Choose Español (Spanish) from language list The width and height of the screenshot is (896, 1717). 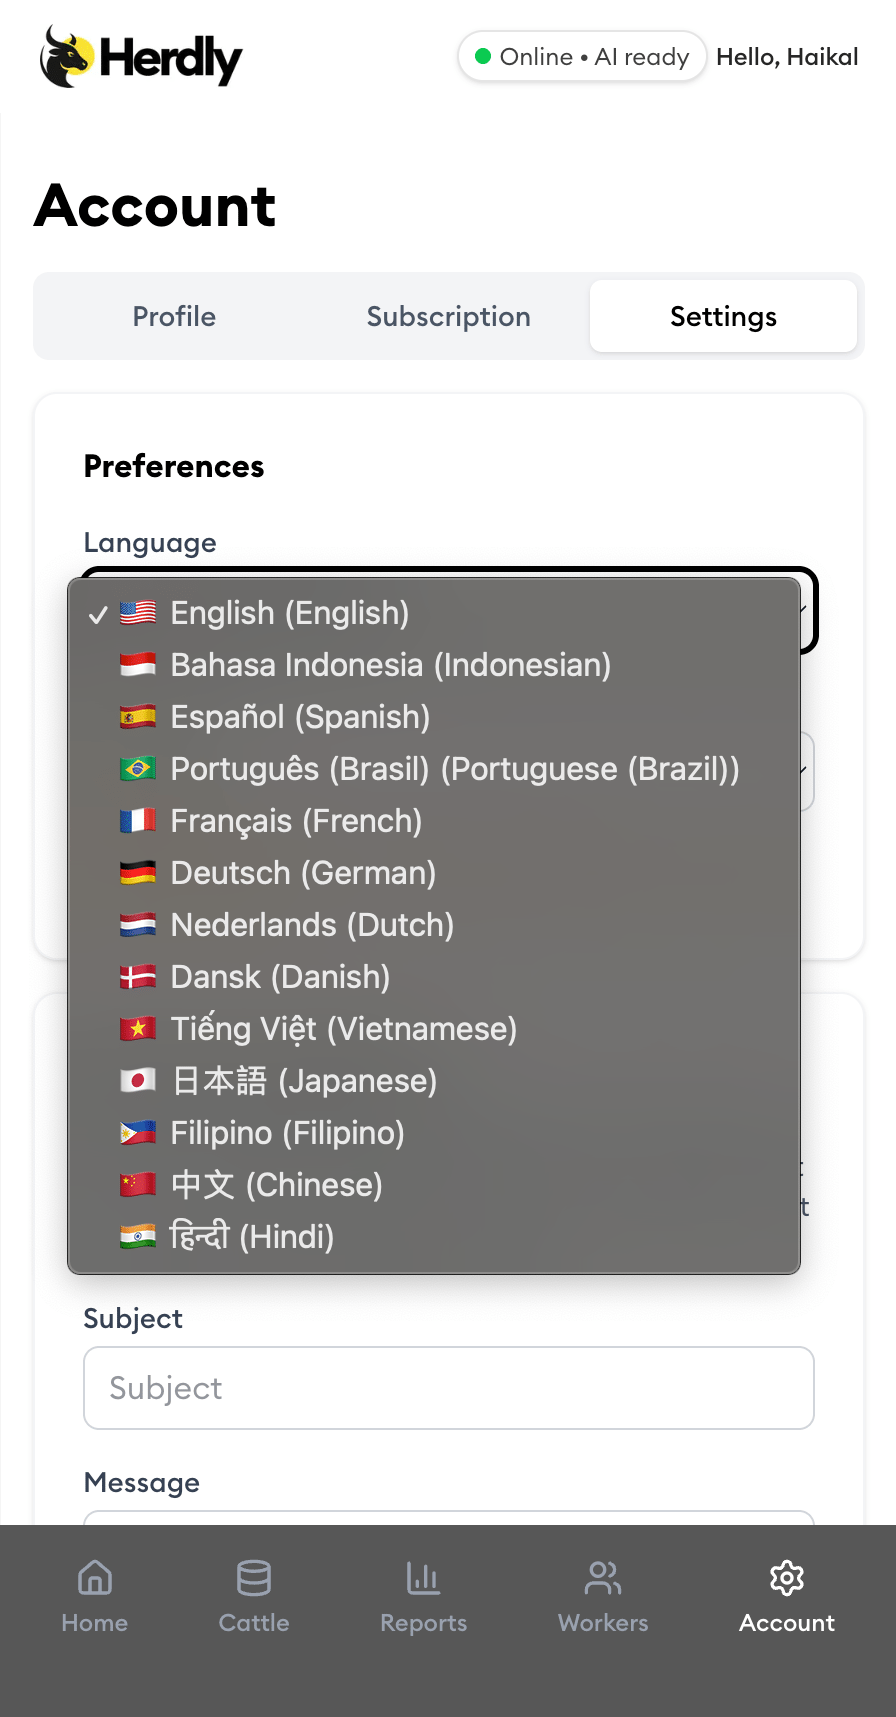coord(300,717)
